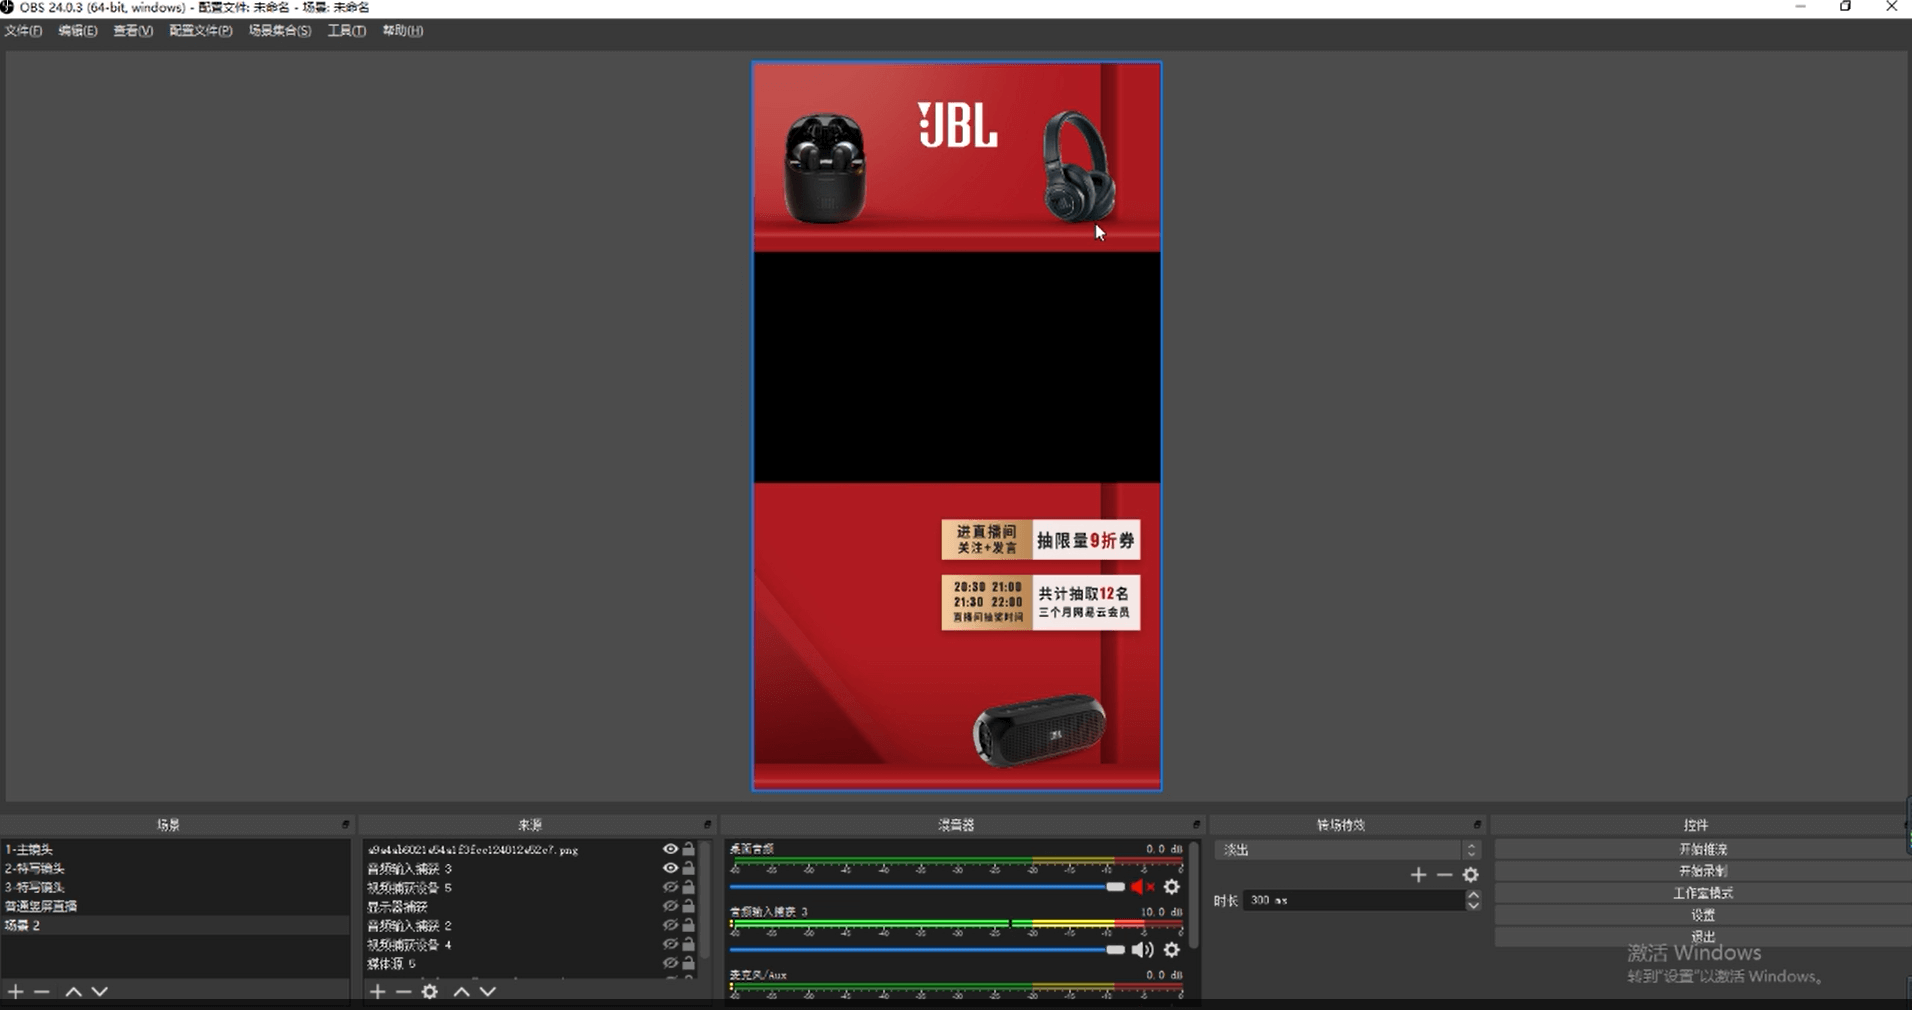Move source down in sources list
The height and width of the screenshot is (1010, 1912).
pos(487,991)
